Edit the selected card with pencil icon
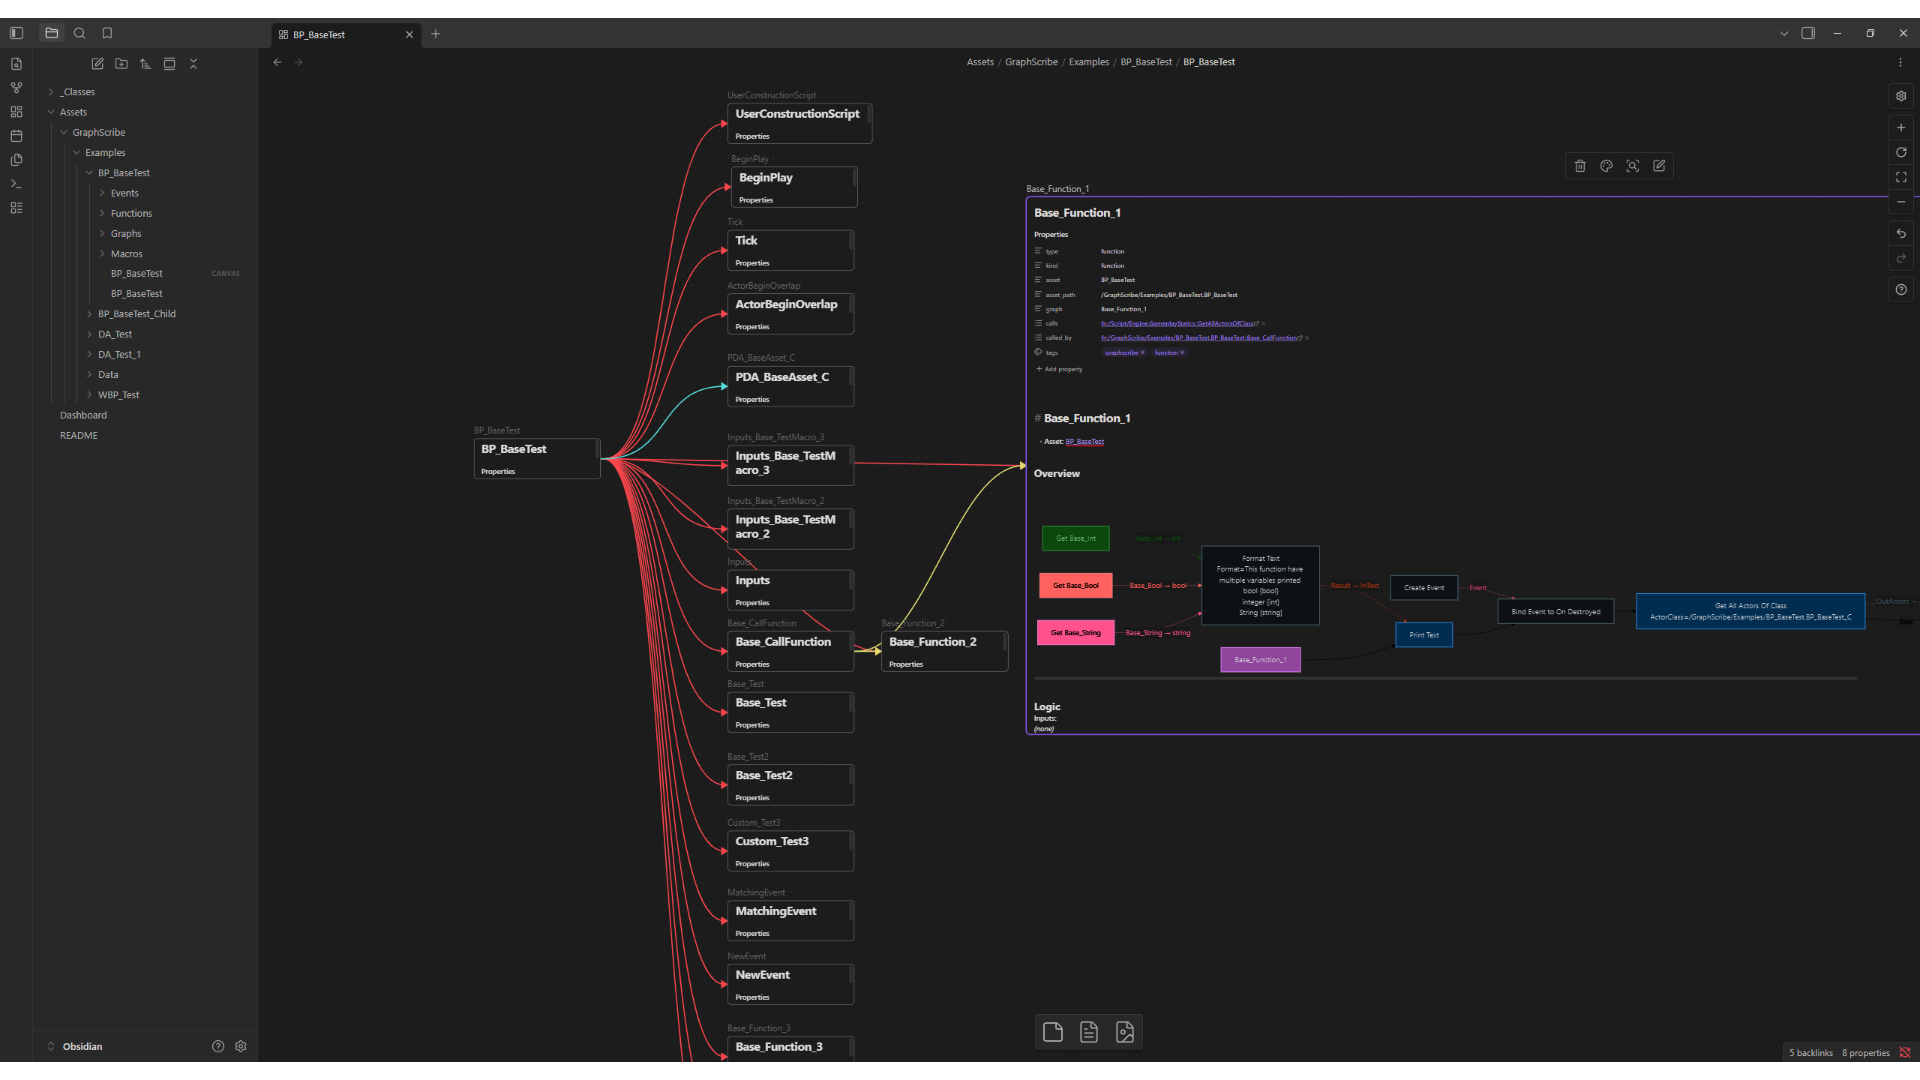The image size is (1920, 1080). coord(1659,166)
